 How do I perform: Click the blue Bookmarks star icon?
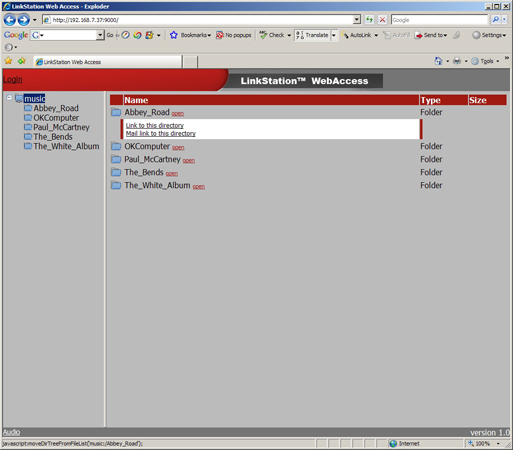174,35
